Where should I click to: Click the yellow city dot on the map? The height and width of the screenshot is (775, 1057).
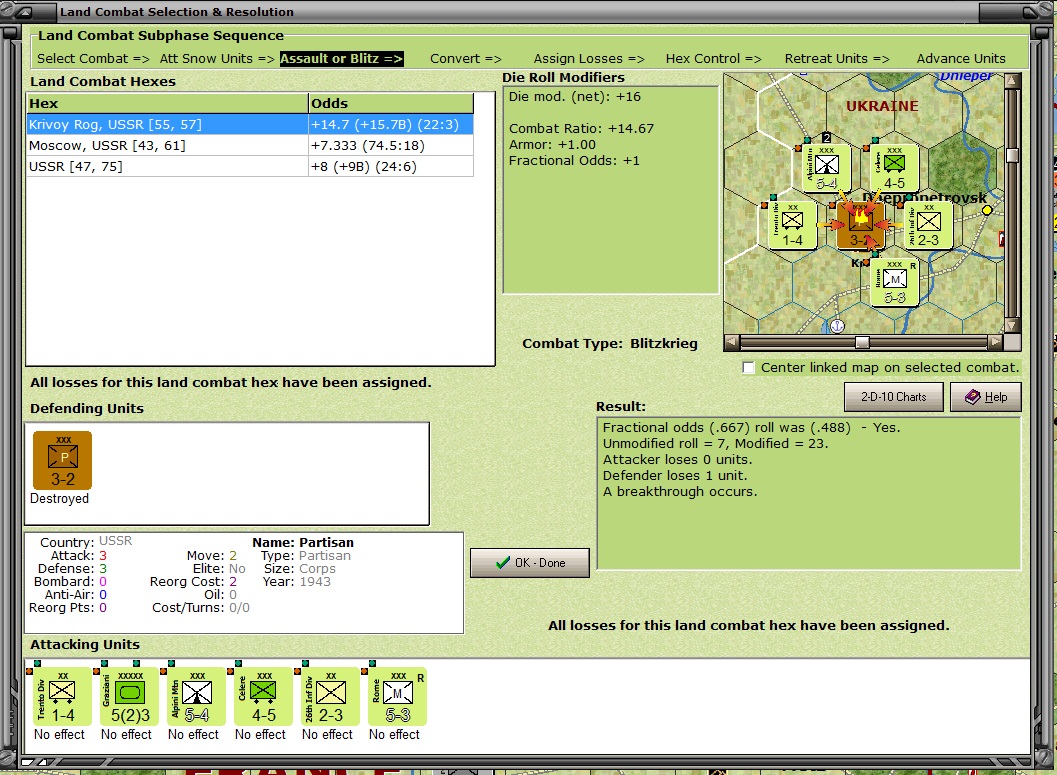click(x=987, y=210)
